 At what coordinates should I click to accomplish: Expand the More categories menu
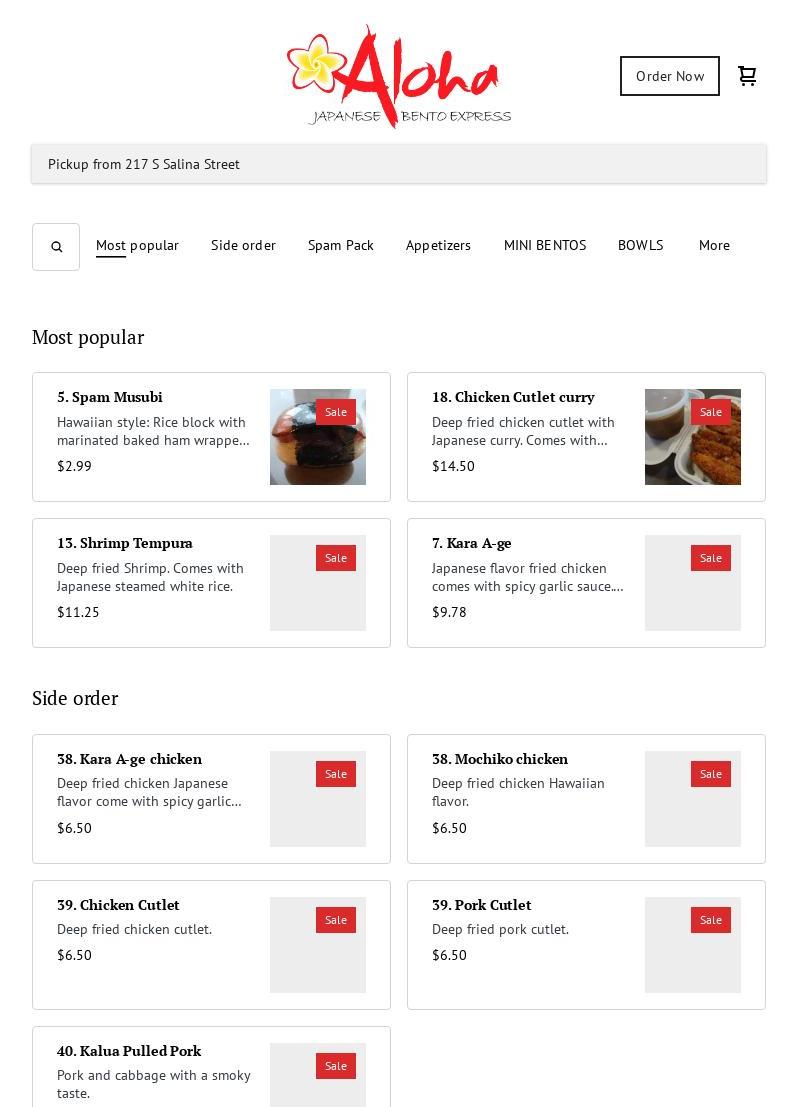coord(714,245)
